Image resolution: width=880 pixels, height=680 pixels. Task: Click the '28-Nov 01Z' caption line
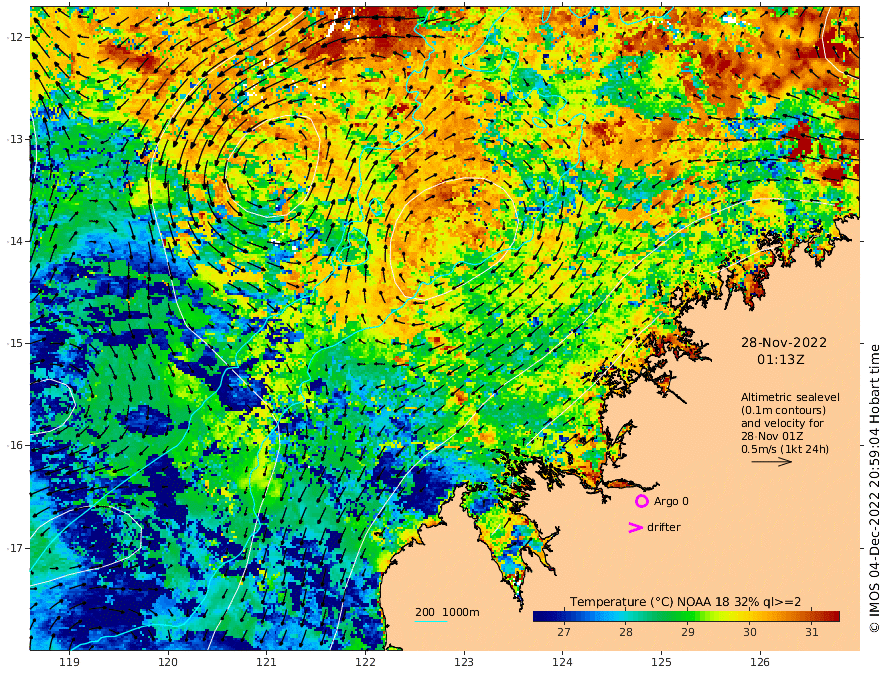pyautogui.click(x=772, y=436)
